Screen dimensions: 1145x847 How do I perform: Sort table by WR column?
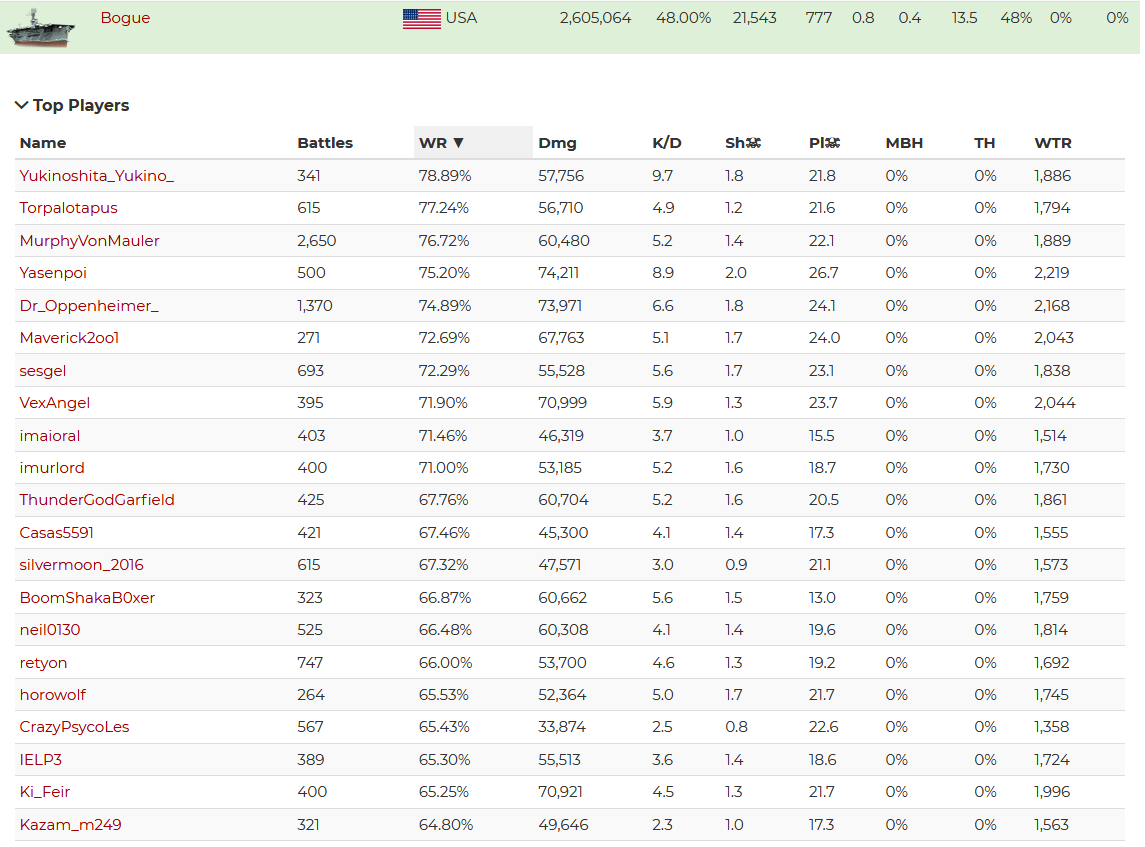click(441, 143)
